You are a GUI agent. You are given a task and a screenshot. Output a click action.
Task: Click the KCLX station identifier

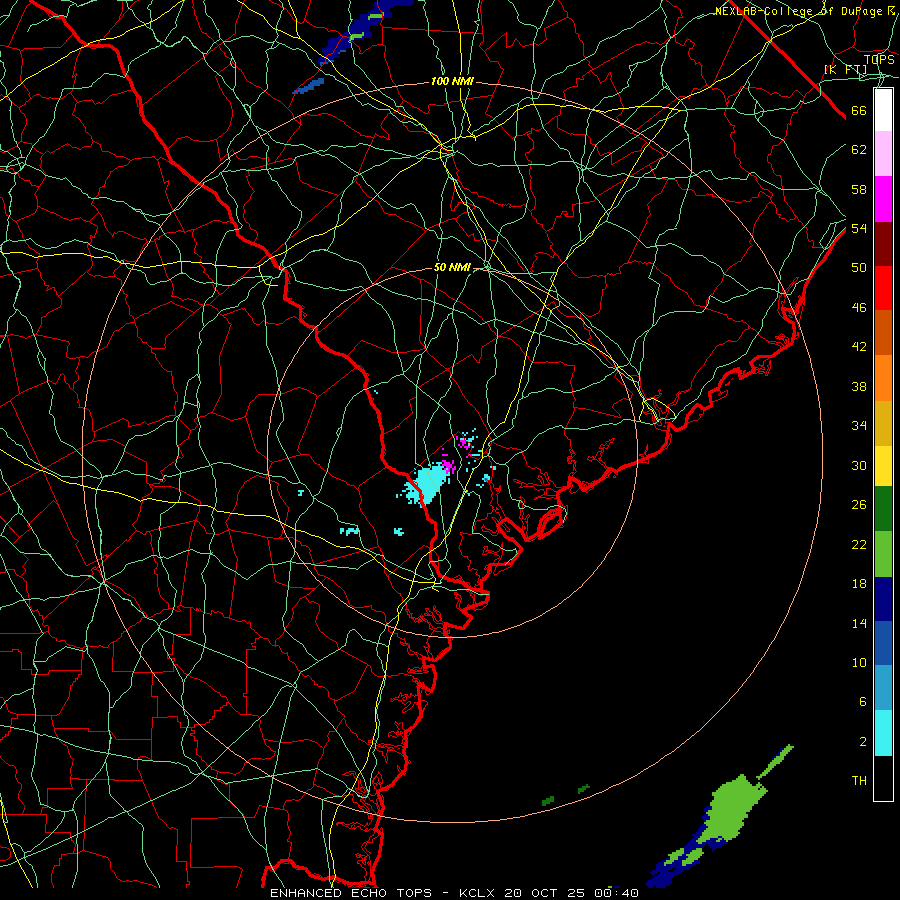479,893
